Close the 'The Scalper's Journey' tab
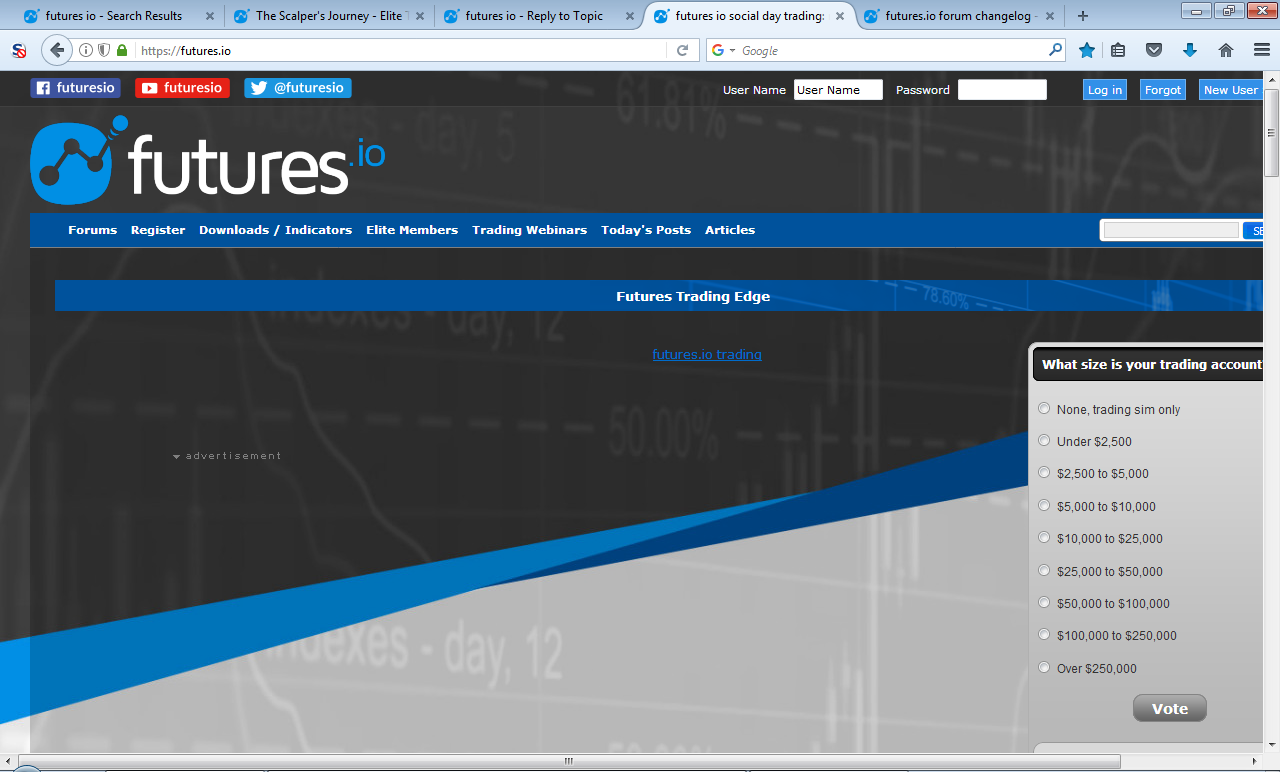This screenshot has height=772, width=1280. click(x=420, y=16)
